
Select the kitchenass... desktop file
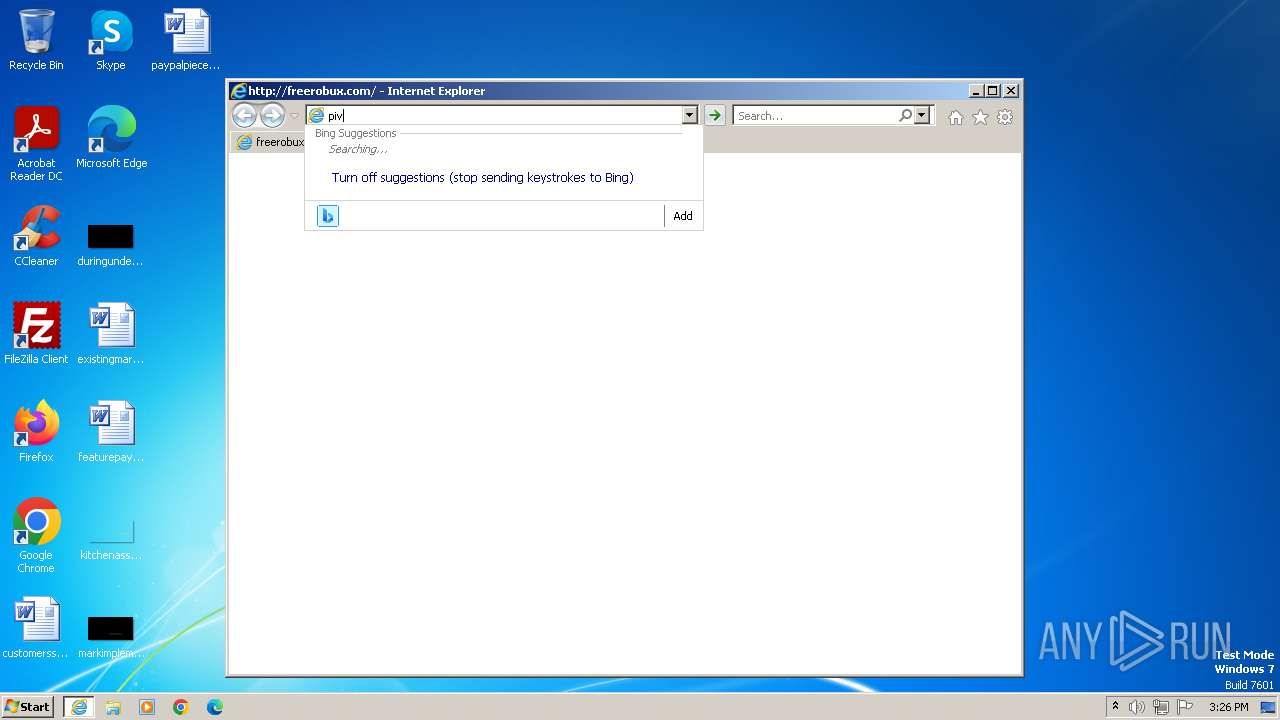click(x=111, y=538)
